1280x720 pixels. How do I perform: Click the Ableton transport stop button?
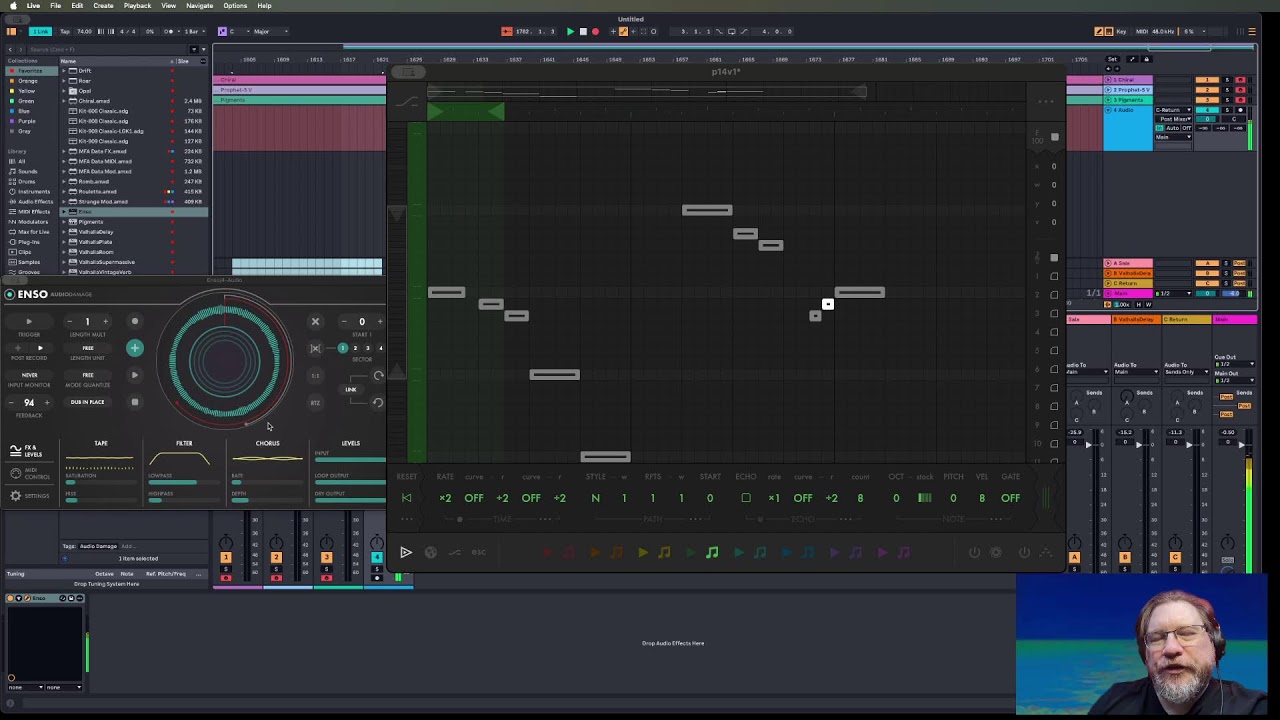tap(583, 31)
